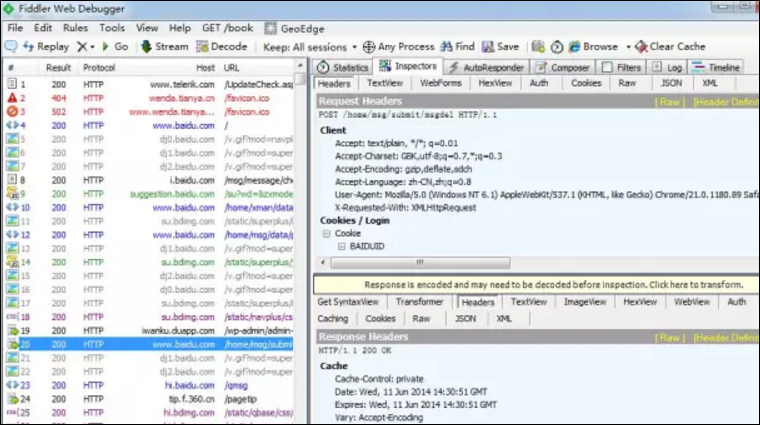Select session 4 www.baidu.com row icon
This screenshot has height=425, width=760.
tap(12, 126)
